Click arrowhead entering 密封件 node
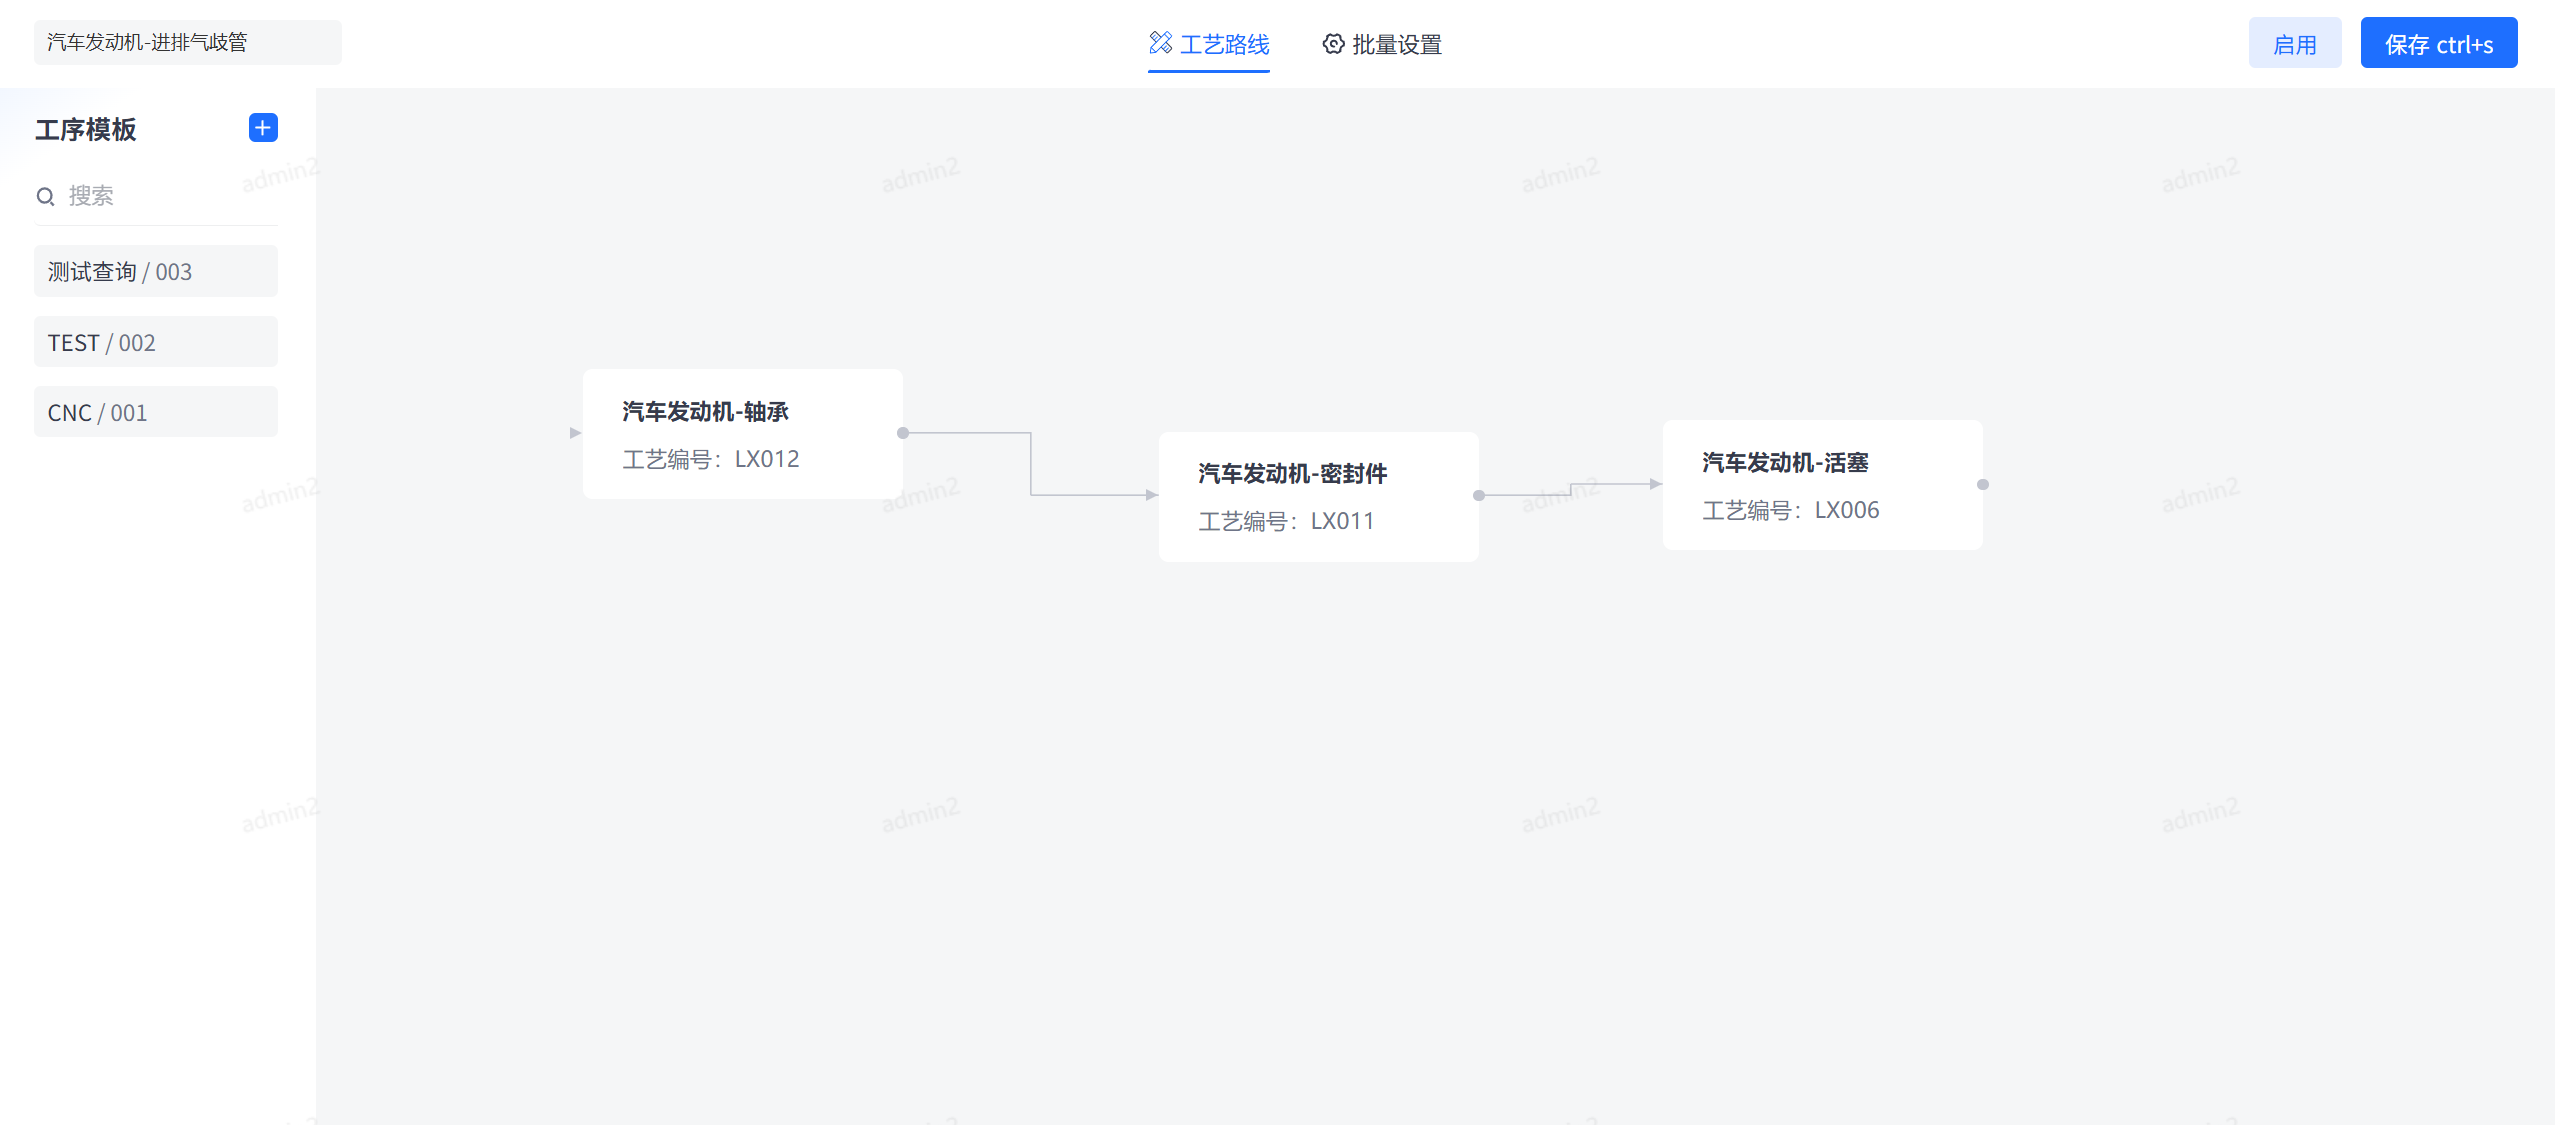Image resolution: width=2555 pixels, height=1125 pixels. coord(1151,495)
